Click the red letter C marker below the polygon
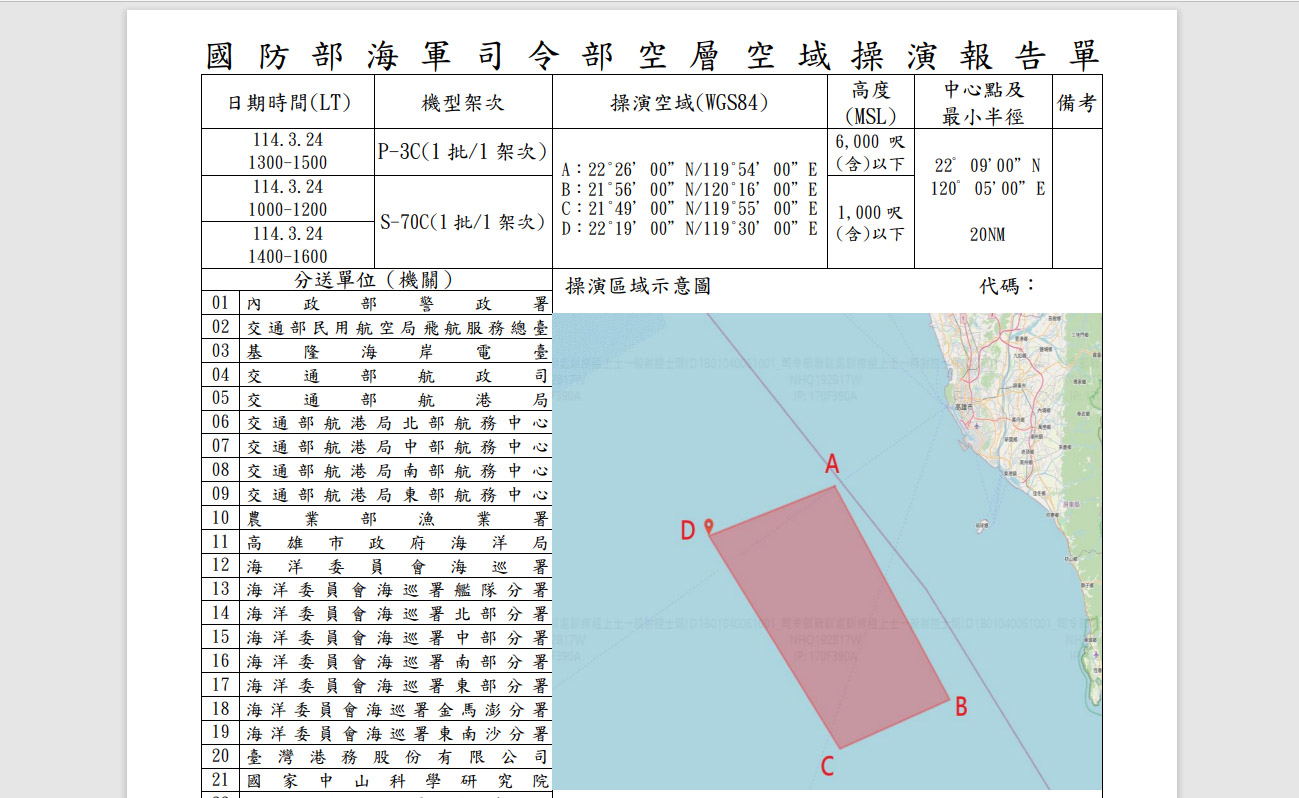The width and height of the screenshot is (1299, 798). coord(825,766)
